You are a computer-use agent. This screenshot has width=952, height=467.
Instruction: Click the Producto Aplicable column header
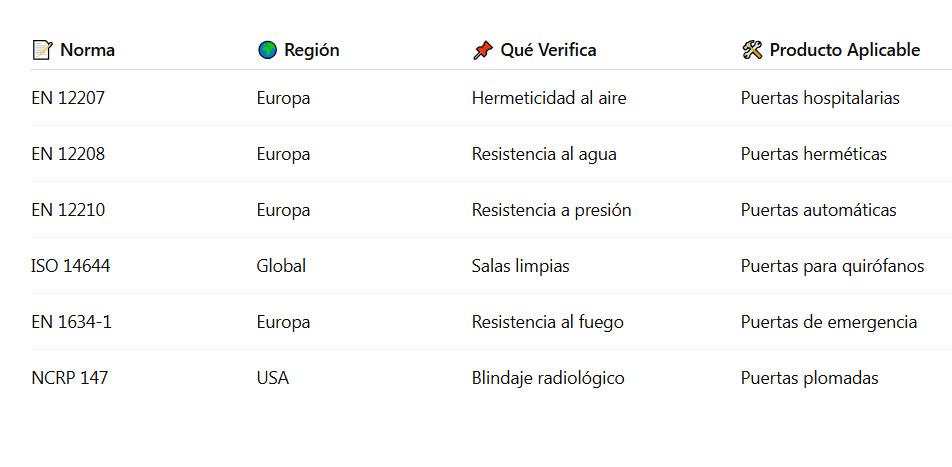(844, 50)
